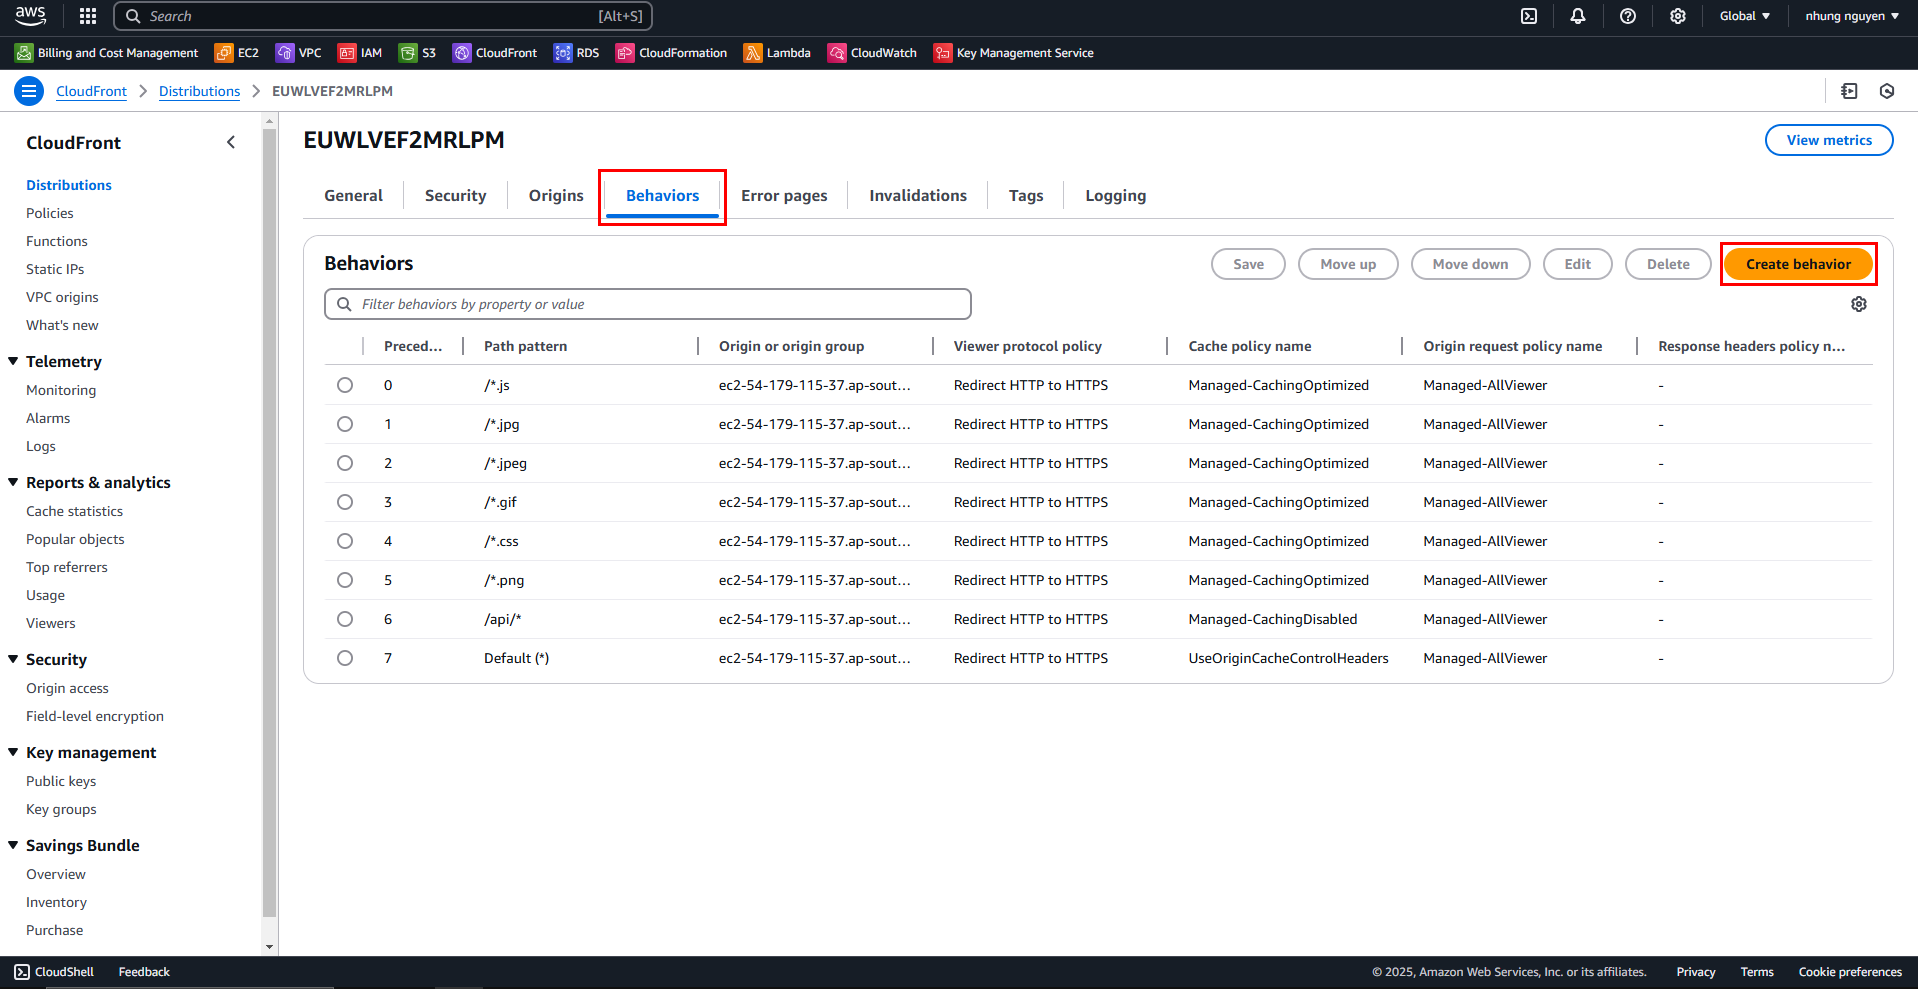Open Cache statistics in the sidebar
1918x989 pixels.
coord(74,511)
